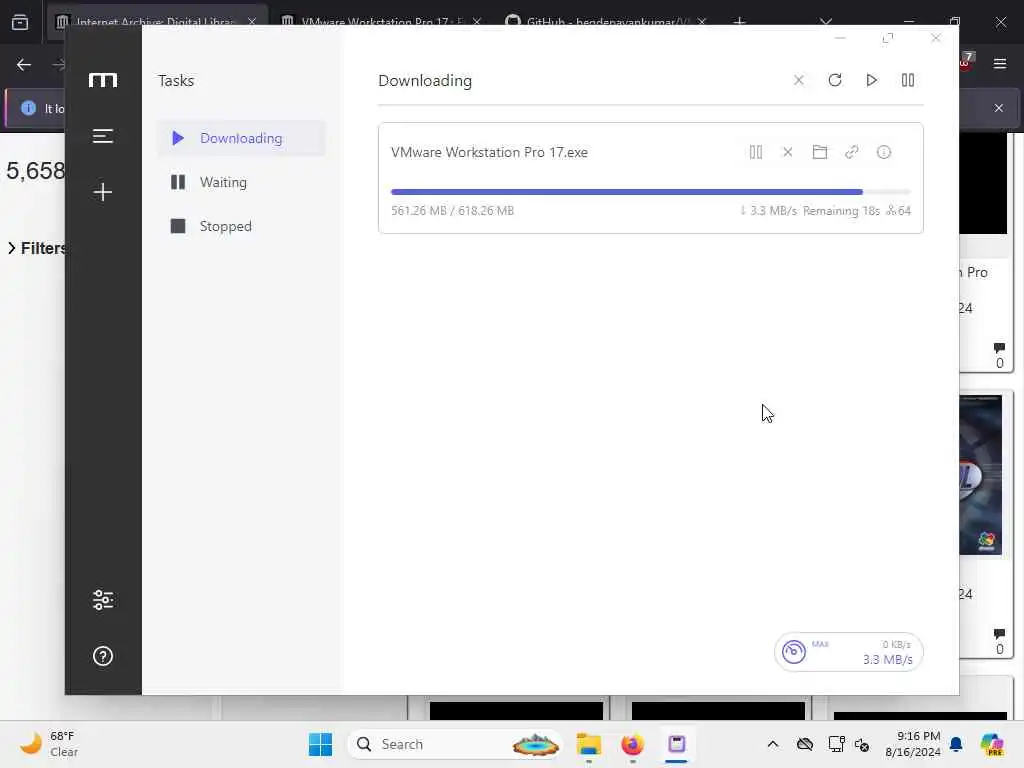Select the Downloading tasks category

click(242, 138)
